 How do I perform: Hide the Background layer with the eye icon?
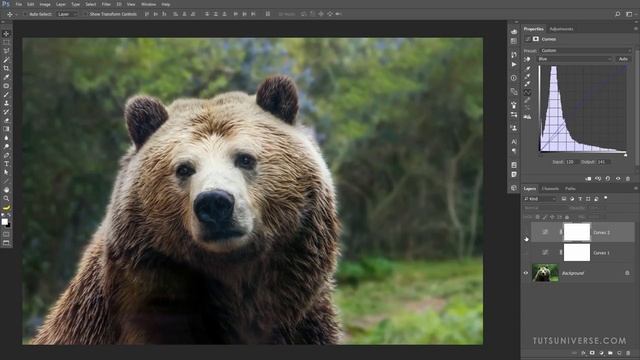[x=526, y=273]
